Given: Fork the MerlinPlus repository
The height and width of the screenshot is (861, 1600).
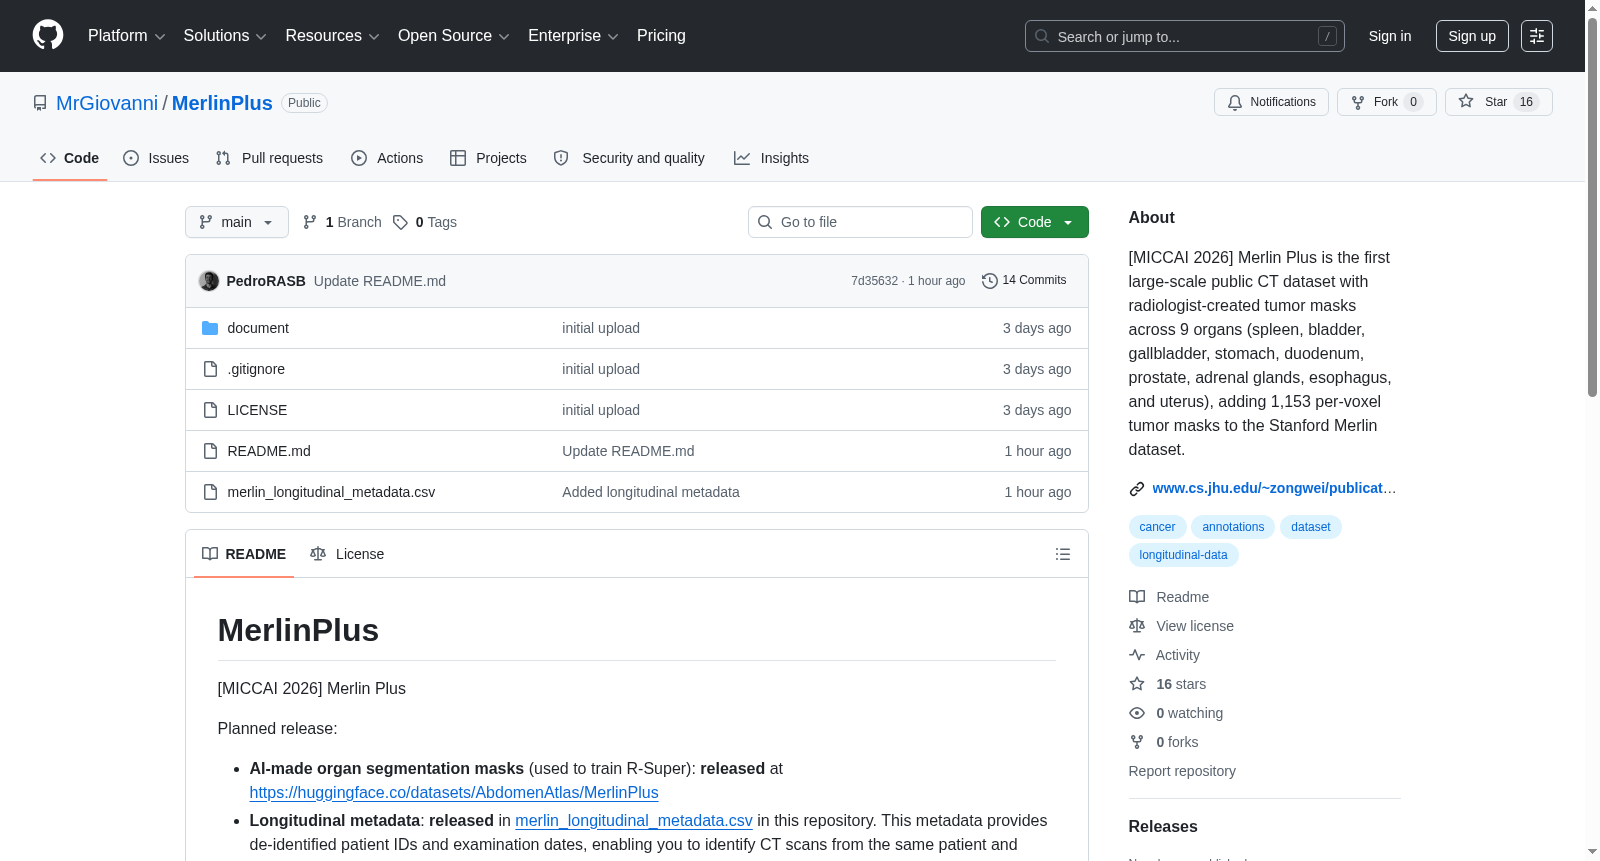Looking at the screenshot, I should (x=1386, y=102).
